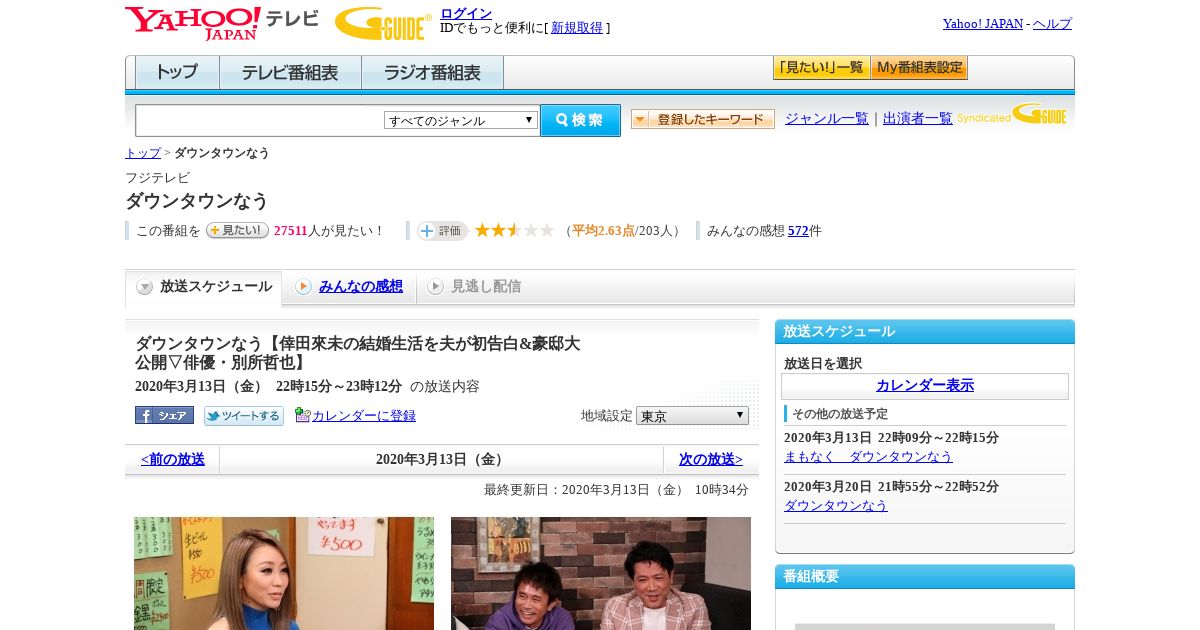1200x630 pixels.
Task: Focus the keyword search input field
Action: [x=259, y=120]
